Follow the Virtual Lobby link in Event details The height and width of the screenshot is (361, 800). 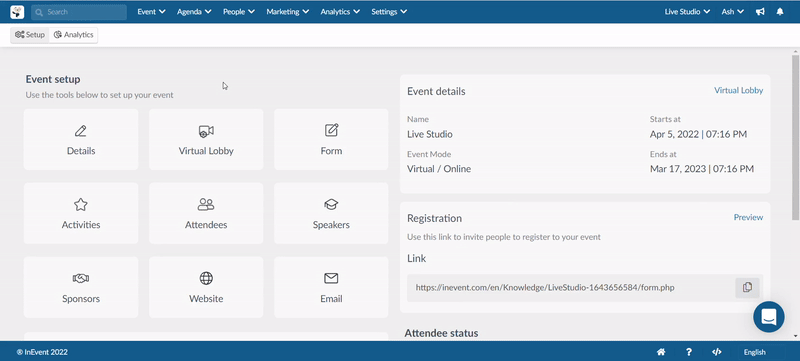click(738, 90)
